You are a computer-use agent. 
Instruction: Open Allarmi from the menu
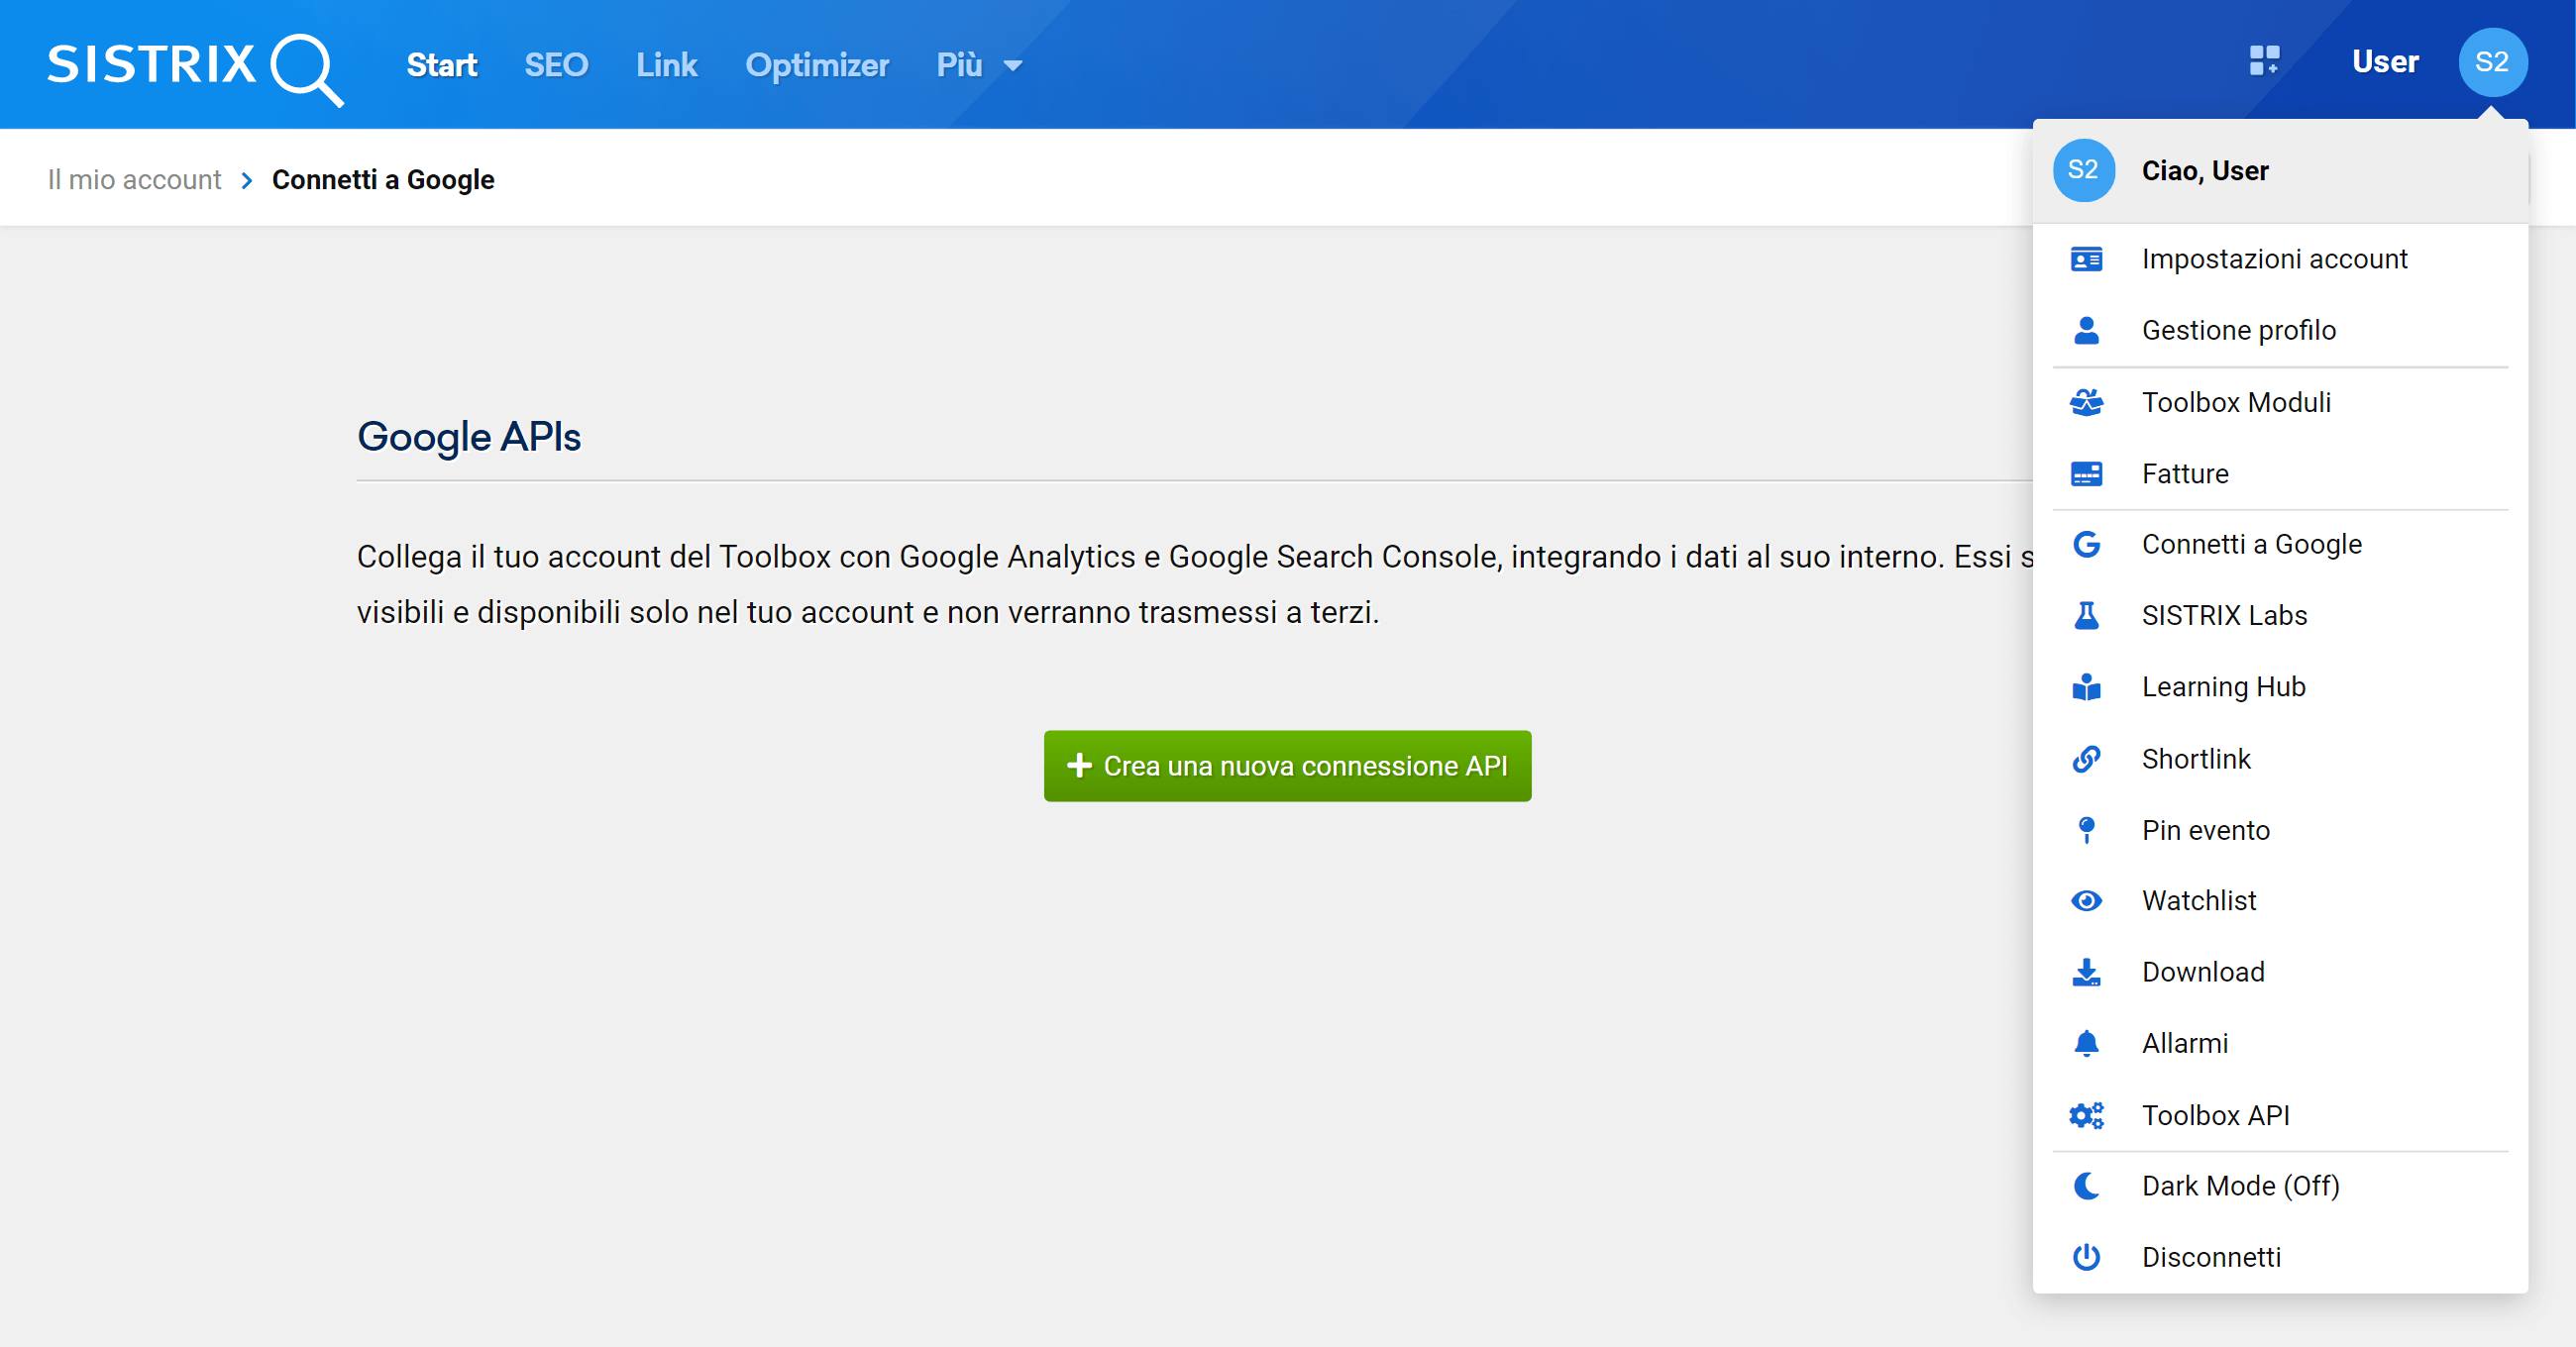[x=2280, y=1044]
